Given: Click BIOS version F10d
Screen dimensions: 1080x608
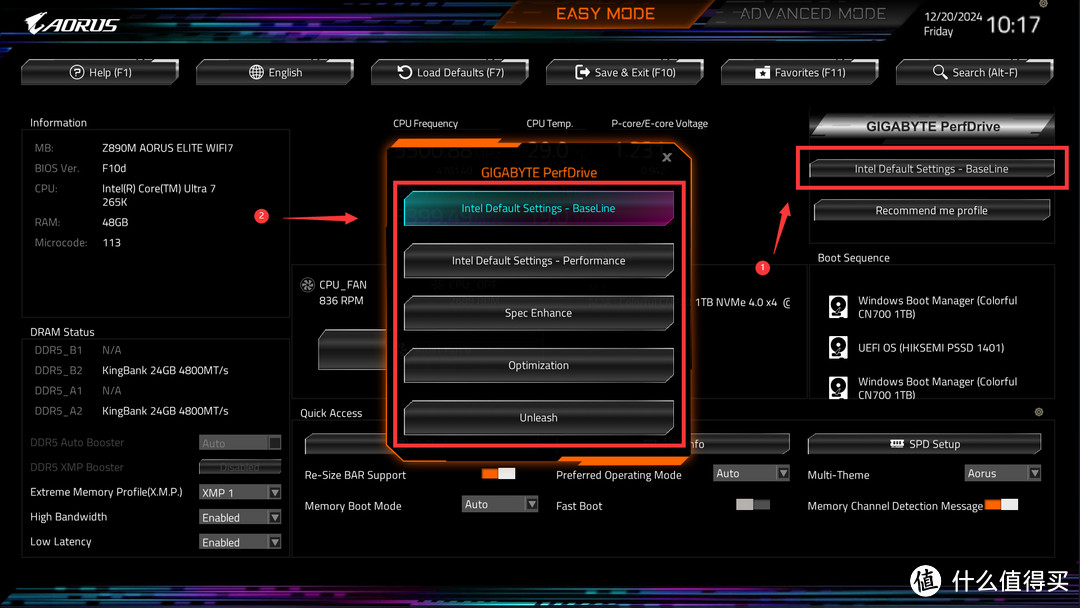Looking at the screenshot, I should pos(114,168).
